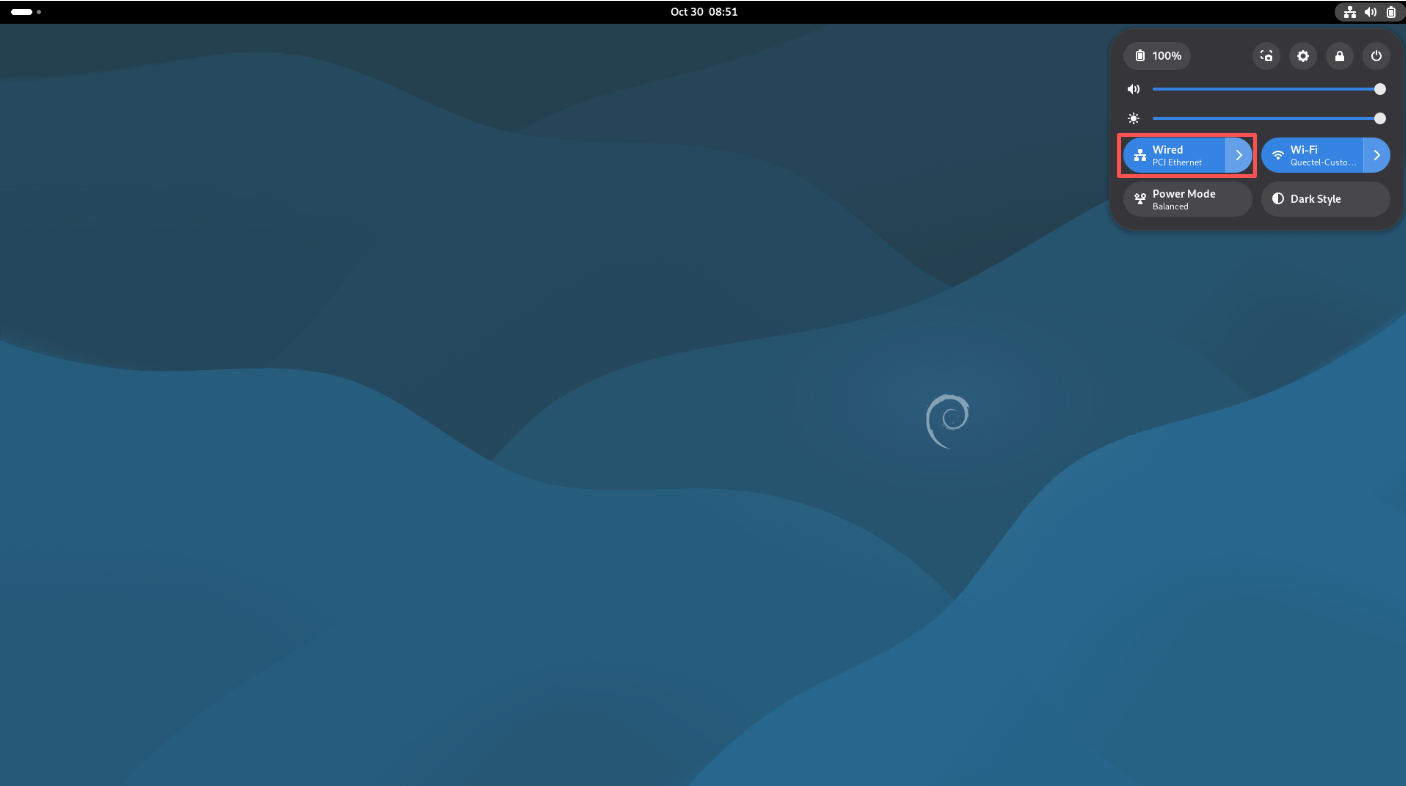Click the battery icon in the top bar

coord(1390,12)
